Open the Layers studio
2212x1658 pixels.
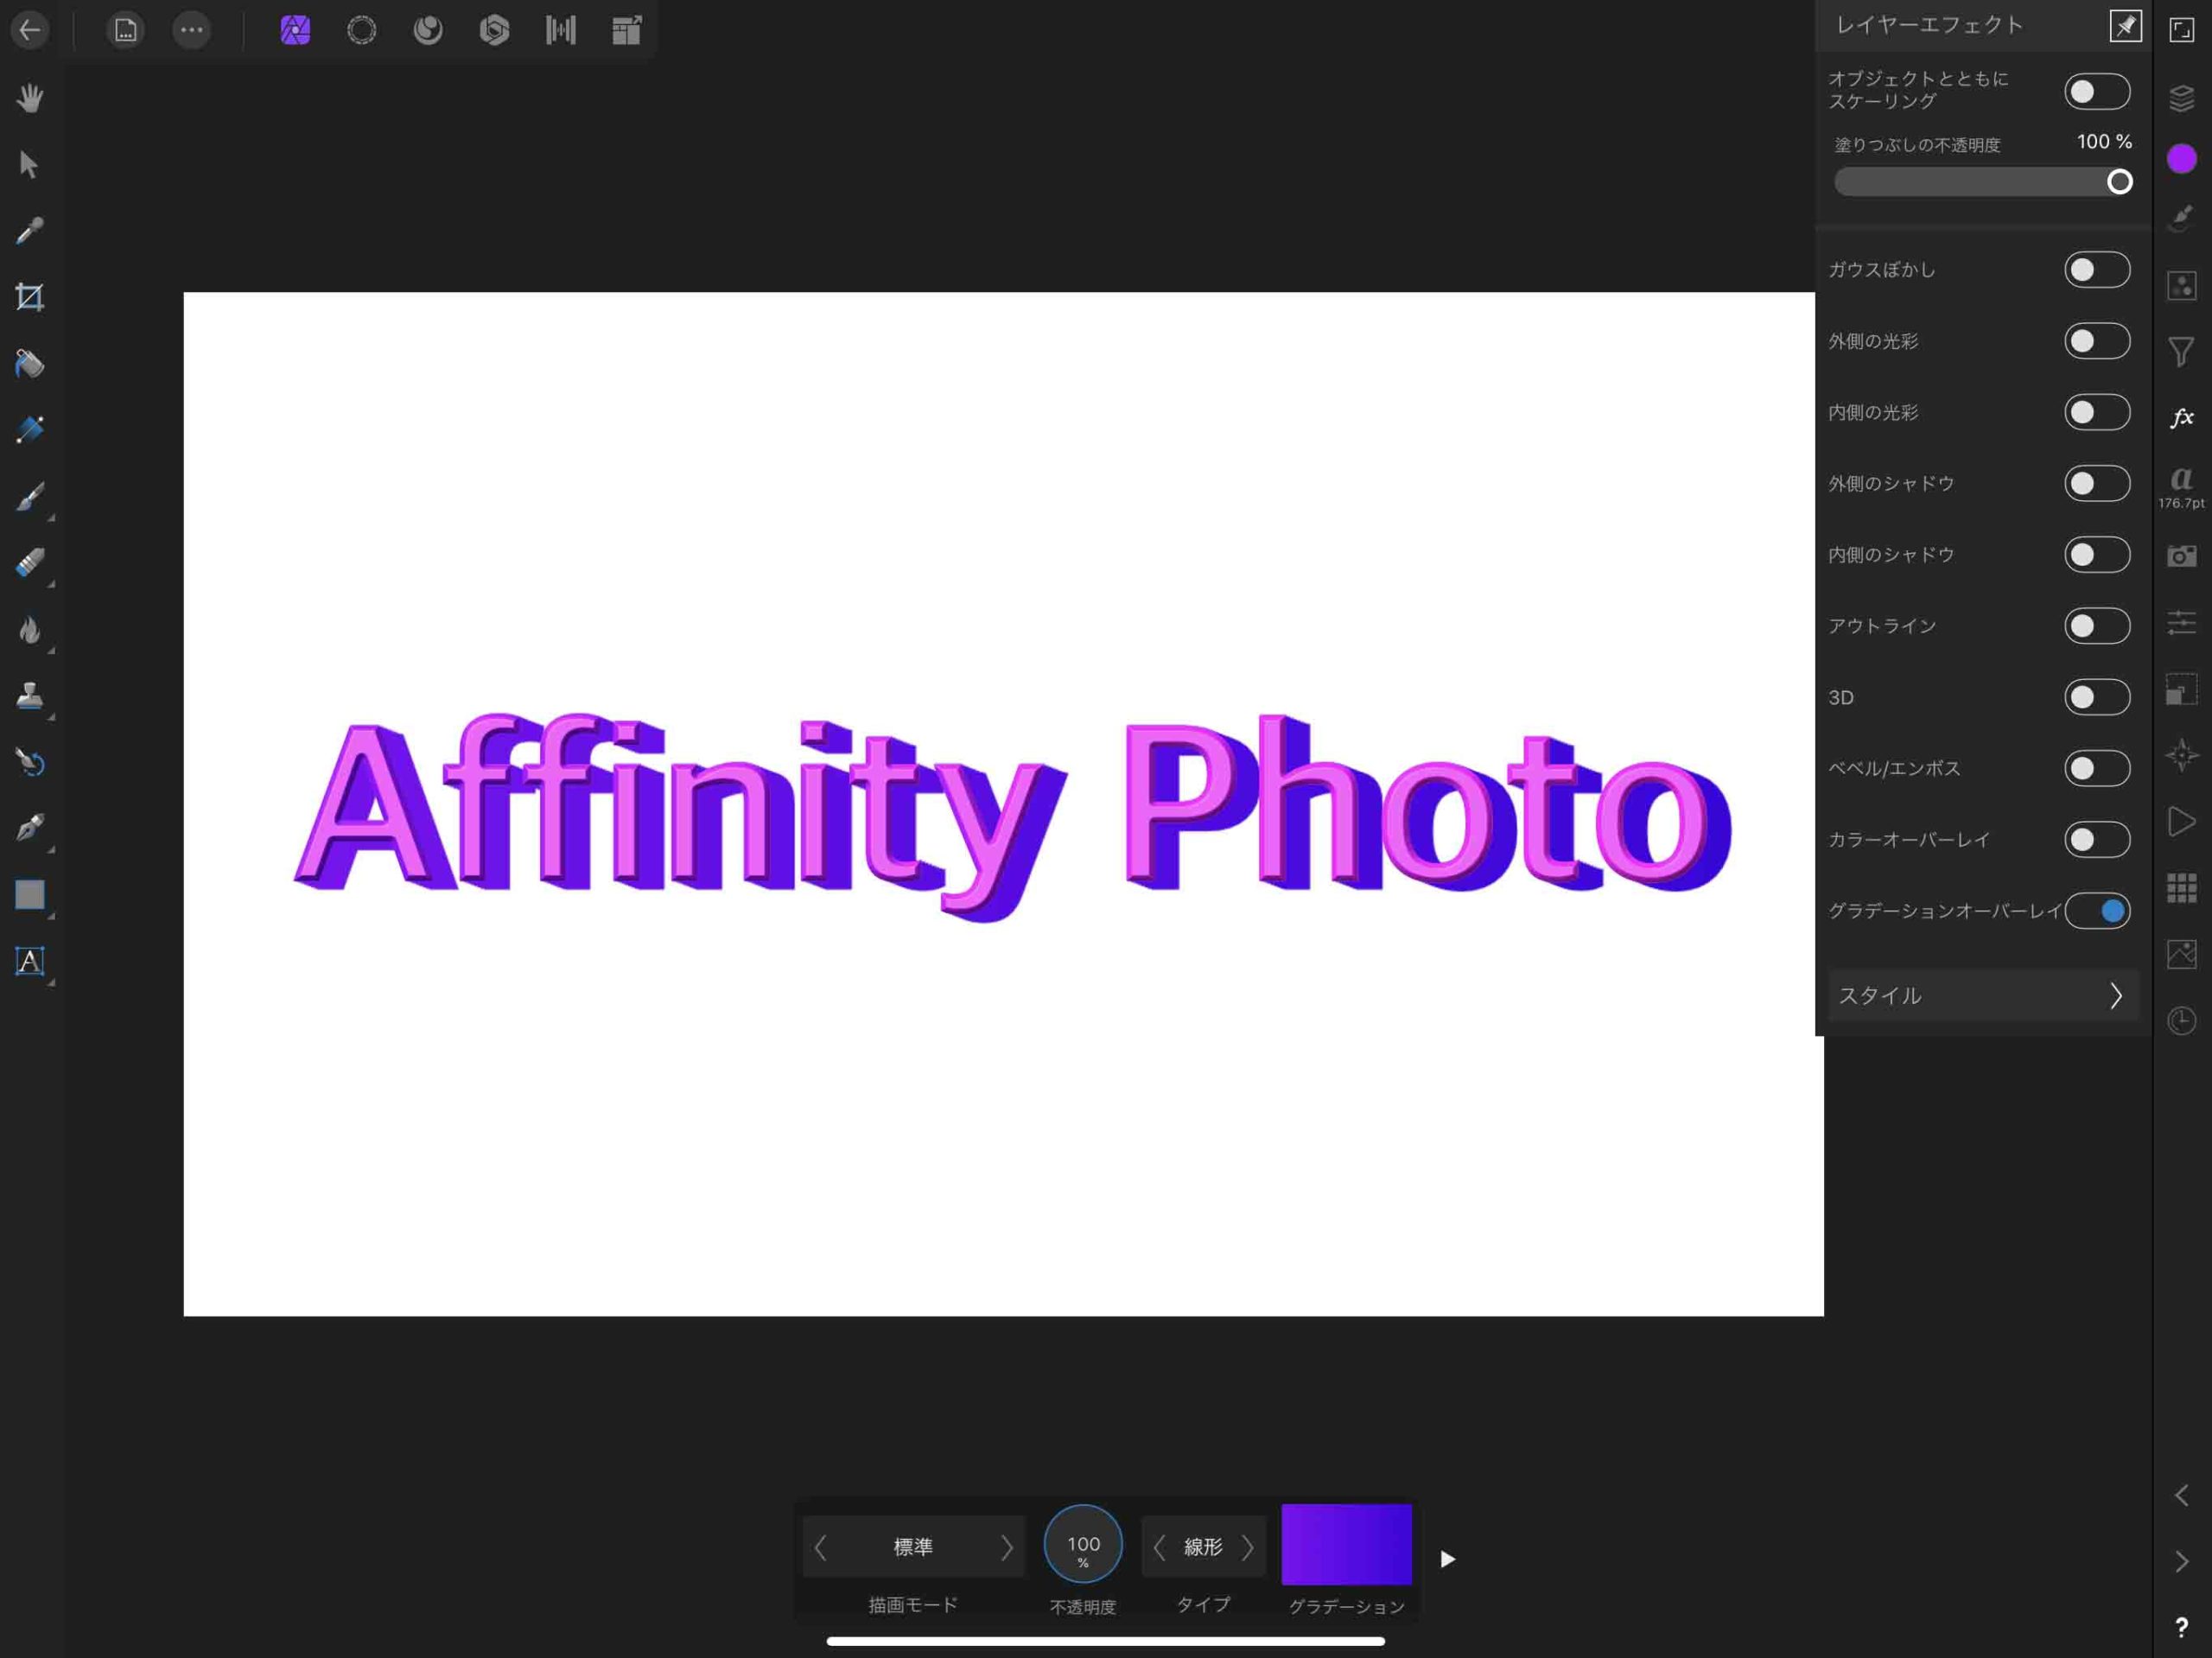pyautogui.click(x=2181, y=98)
